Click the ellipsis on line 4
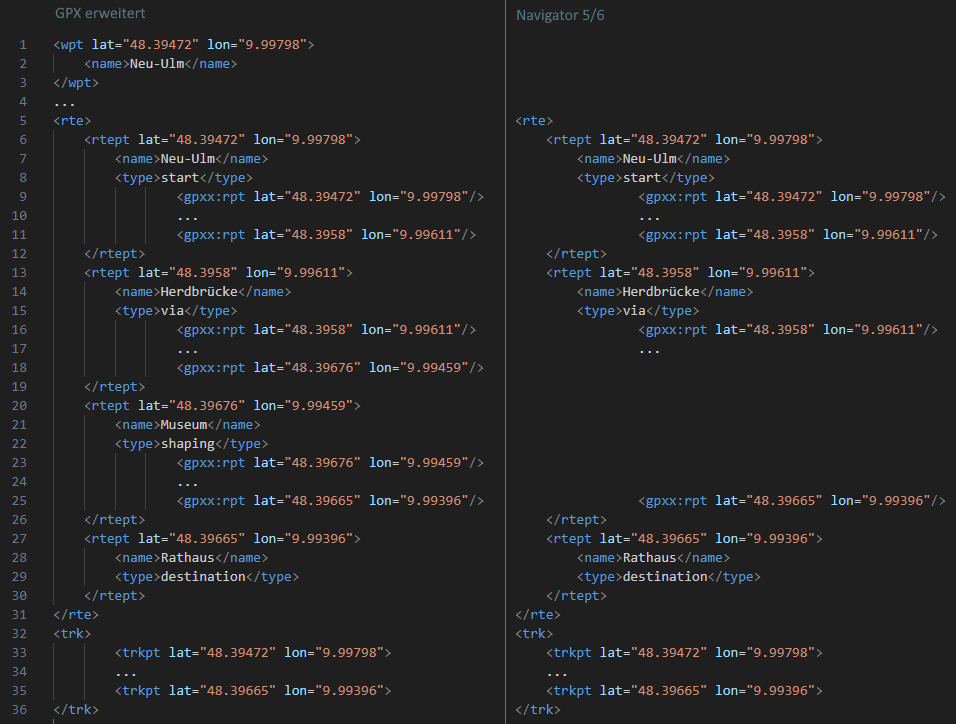This screenshot has width=956, height=724. tap(65, 102)
